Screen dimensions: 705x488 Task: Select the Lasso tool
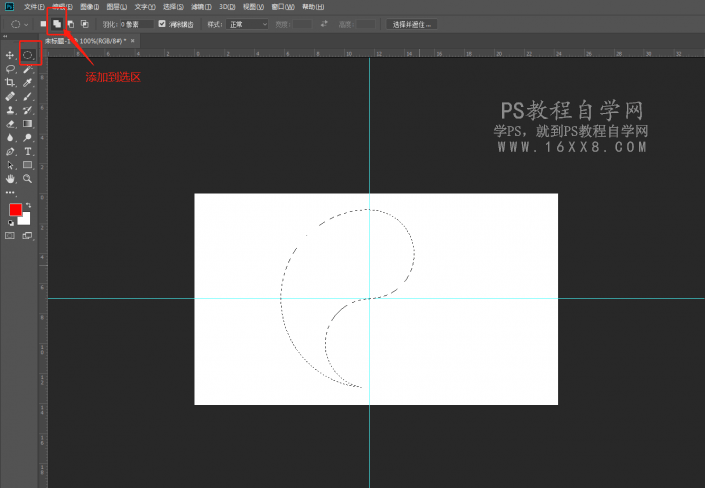click(9, 69)
